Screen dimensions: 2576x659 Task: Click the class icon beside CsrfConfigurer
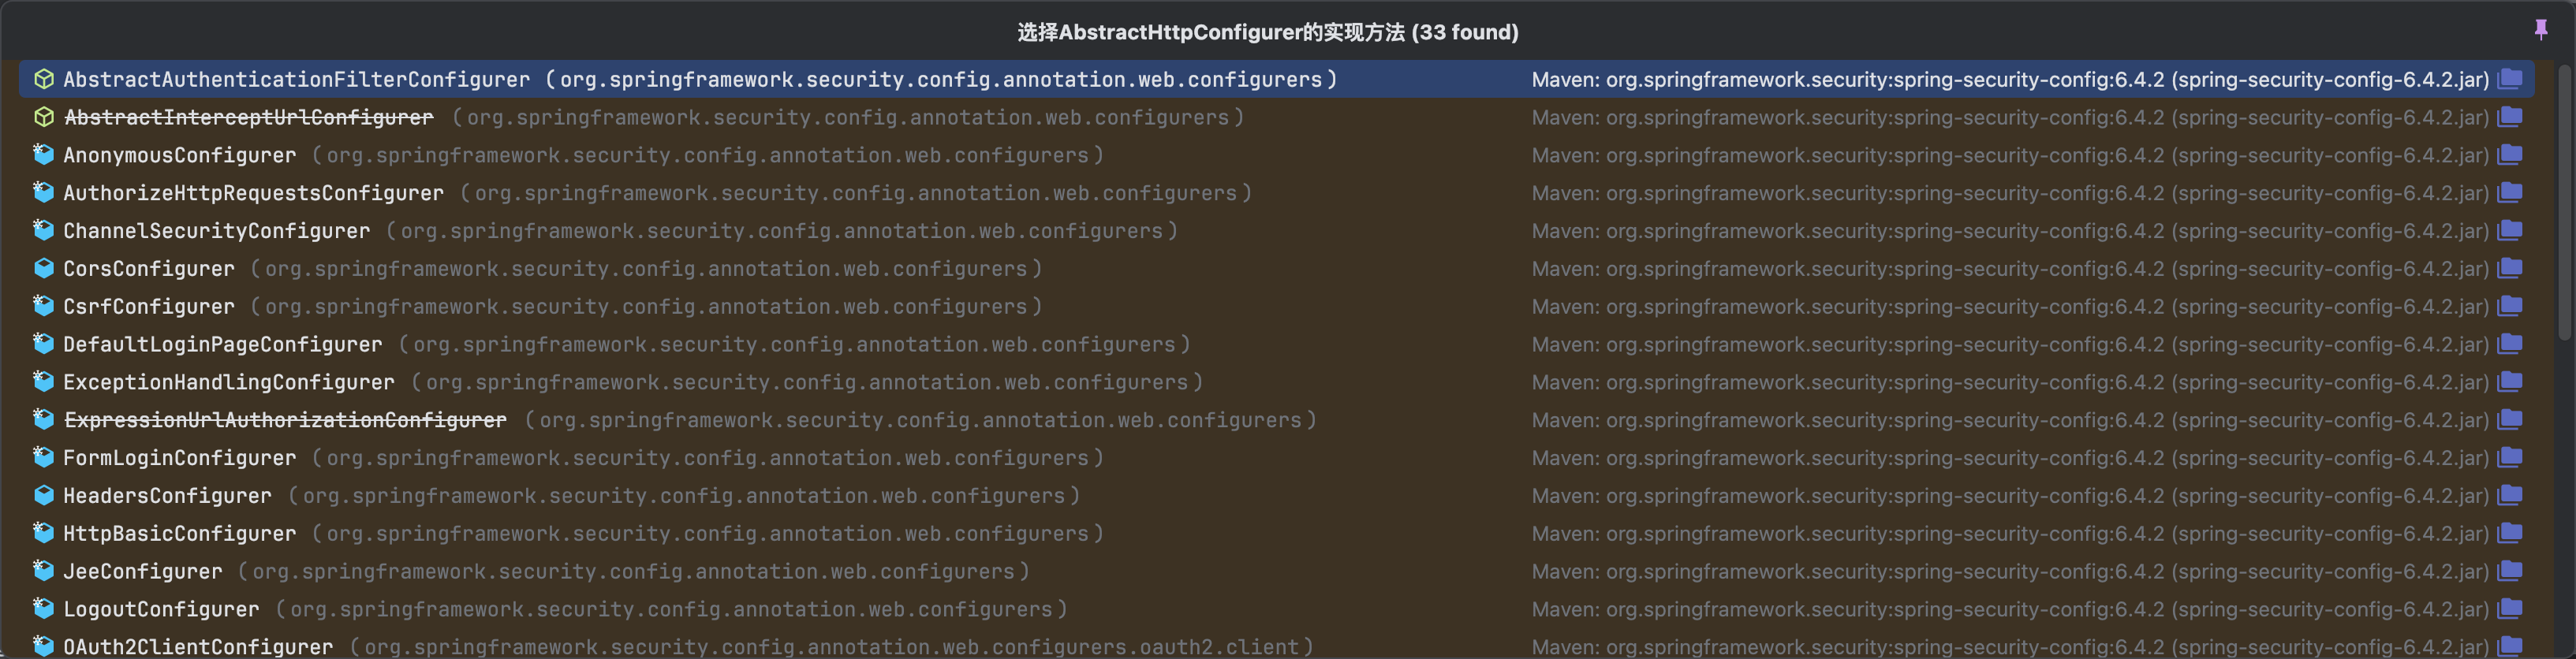pos(43,306)
